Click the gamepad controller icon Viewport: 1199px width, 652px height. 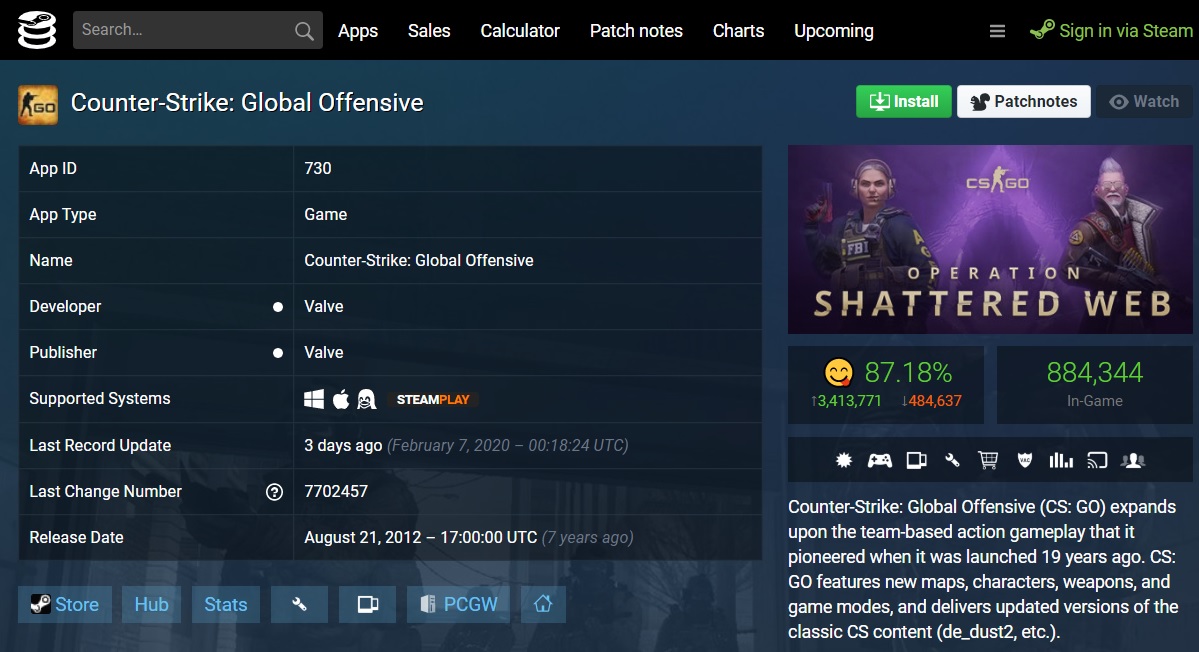tap(879, 460)
